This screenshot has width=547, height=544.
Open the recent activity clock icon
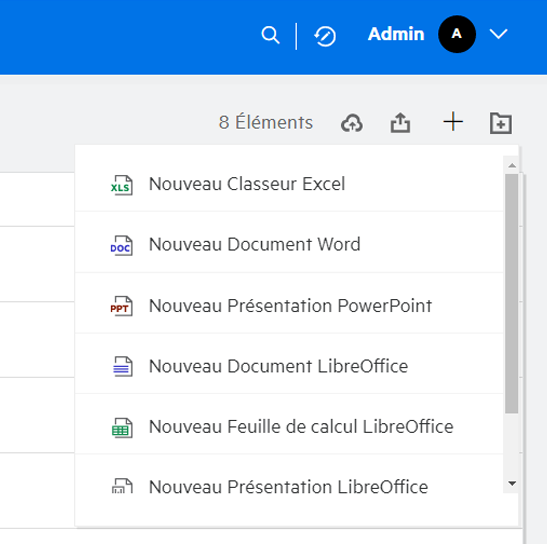(325, 36)
